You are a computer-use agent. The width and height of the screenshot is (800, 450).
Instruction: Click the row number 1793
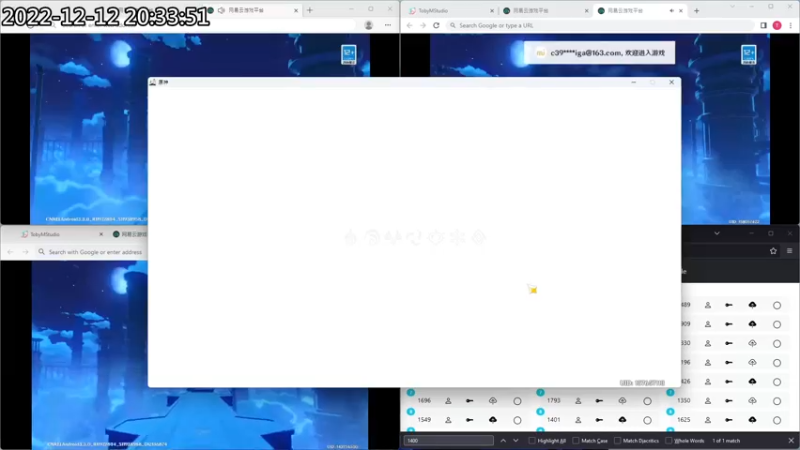point(554,401)
